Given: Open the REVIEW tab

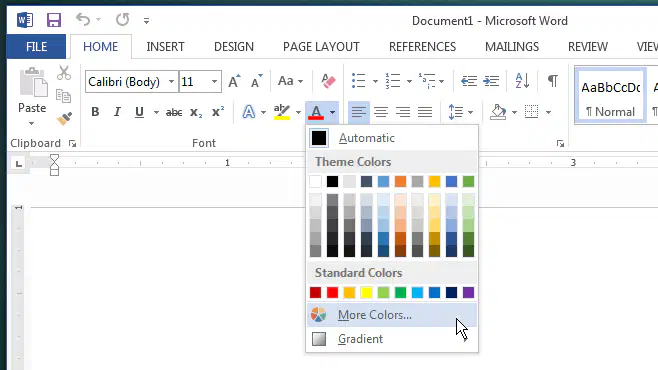Looking at the screenshot, I should [588, 47].
